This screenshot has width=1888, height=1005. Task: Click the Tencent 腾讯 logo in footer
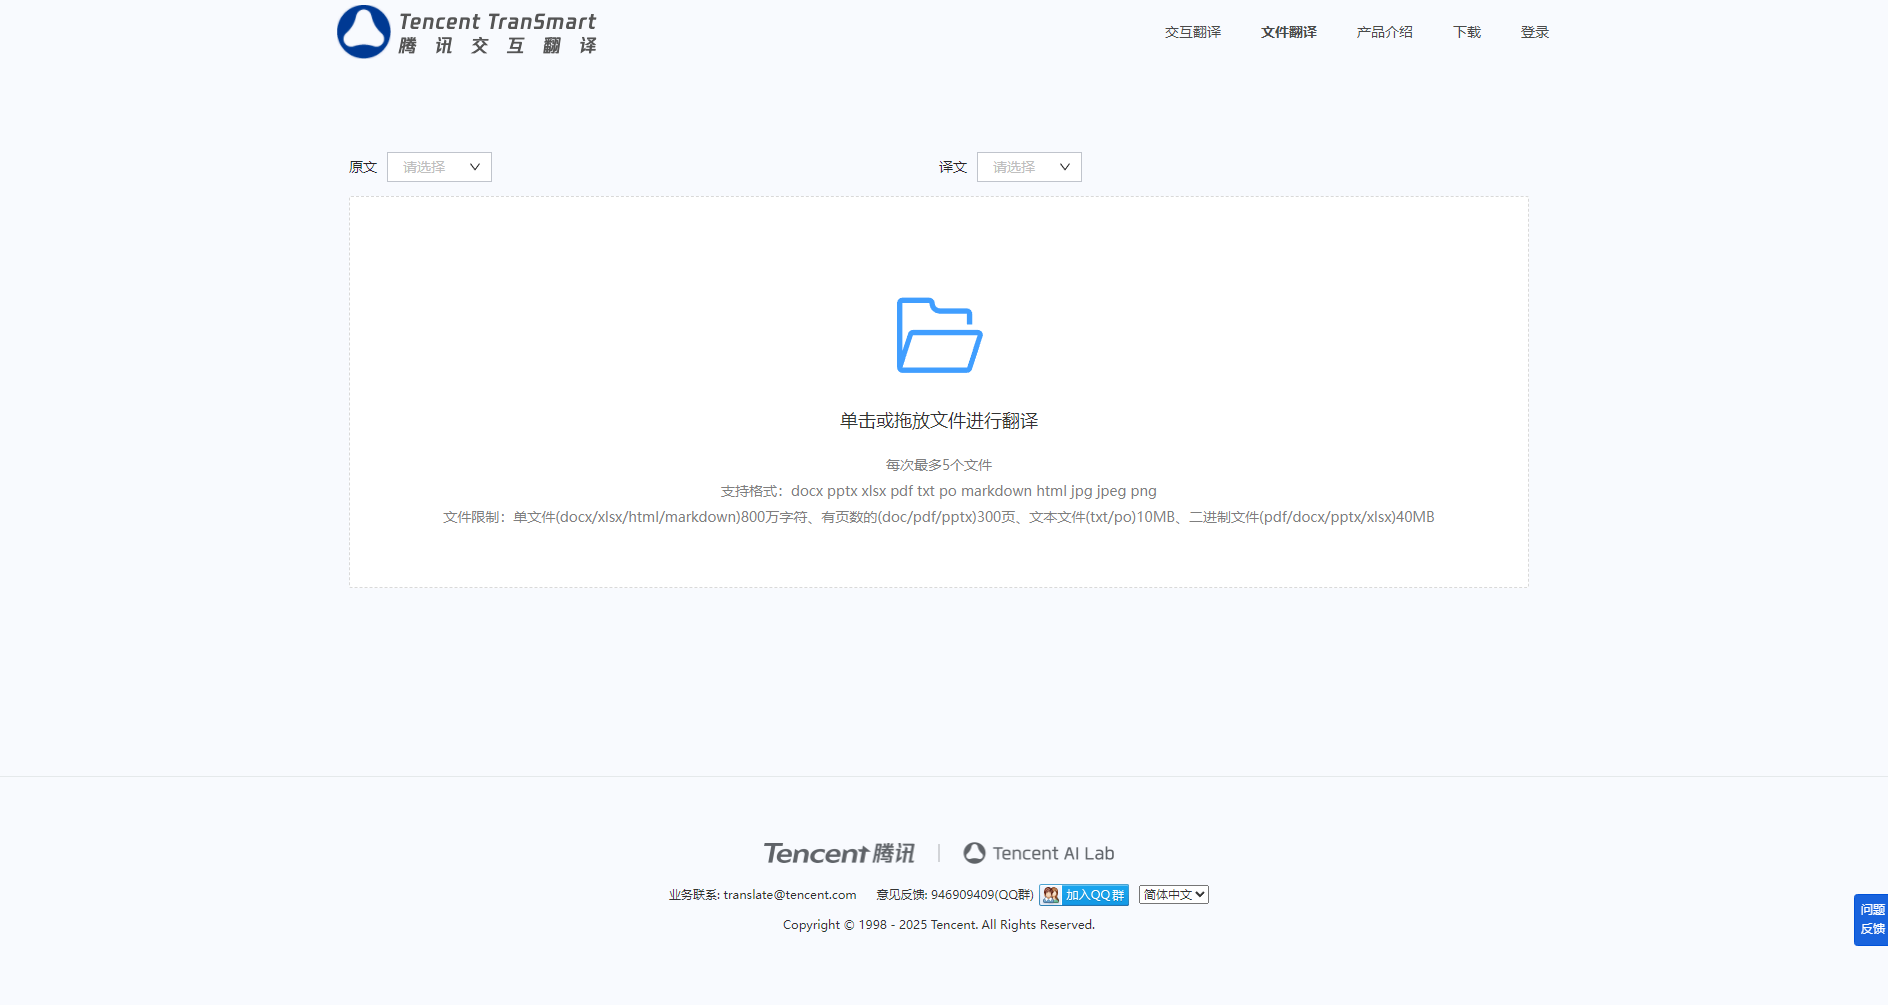pyautogui.click(x=839, y=852)
